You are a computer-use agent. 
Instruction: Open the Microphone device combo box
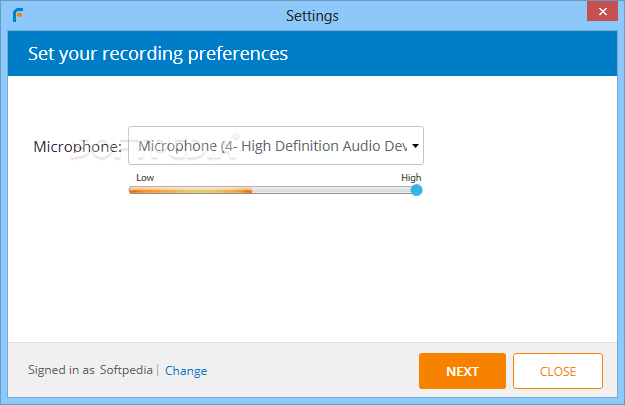coord(276,145)
